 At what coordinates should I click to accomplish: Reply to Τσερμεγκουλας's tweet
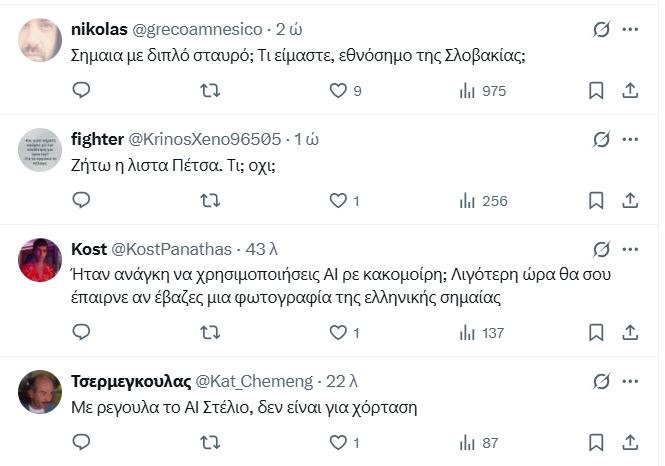pos(82,443)
